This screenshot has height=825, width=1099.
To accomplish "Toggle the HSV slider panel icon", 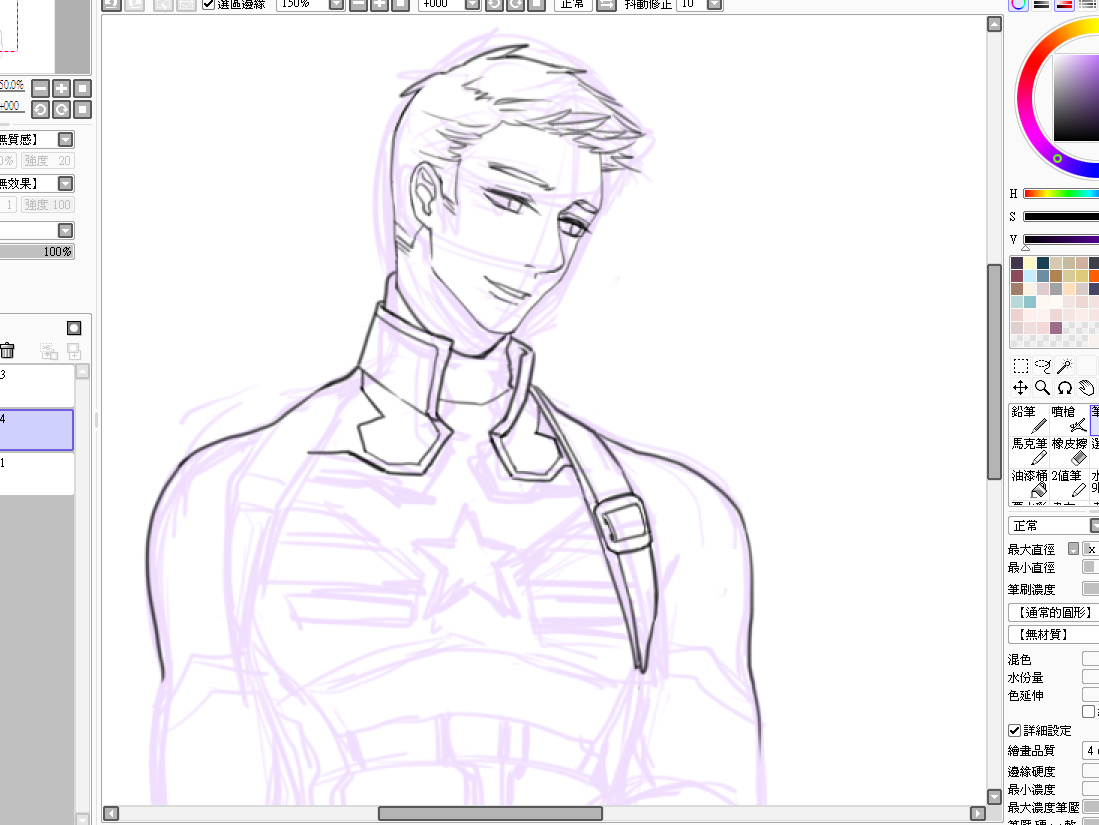I will [x=1064, y=4].
